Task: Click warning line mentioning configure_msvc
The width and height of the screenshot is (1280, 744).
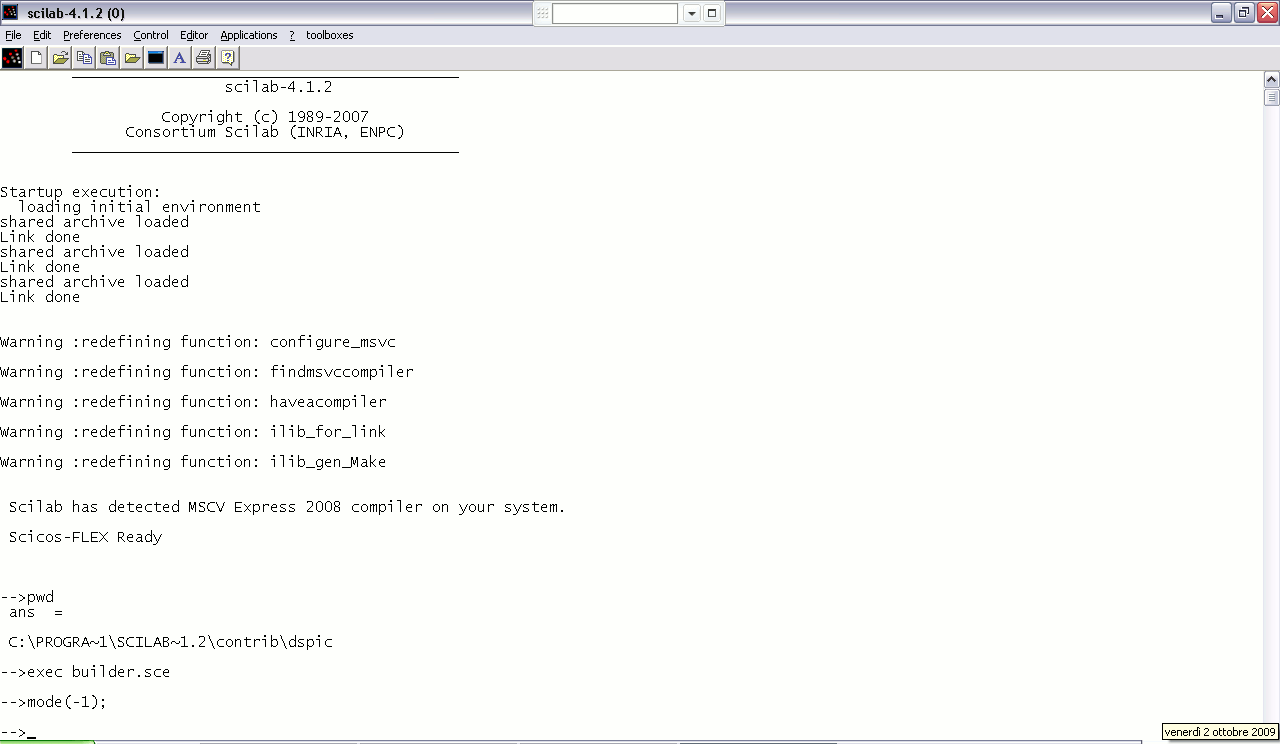Action: tap(198, 342)
